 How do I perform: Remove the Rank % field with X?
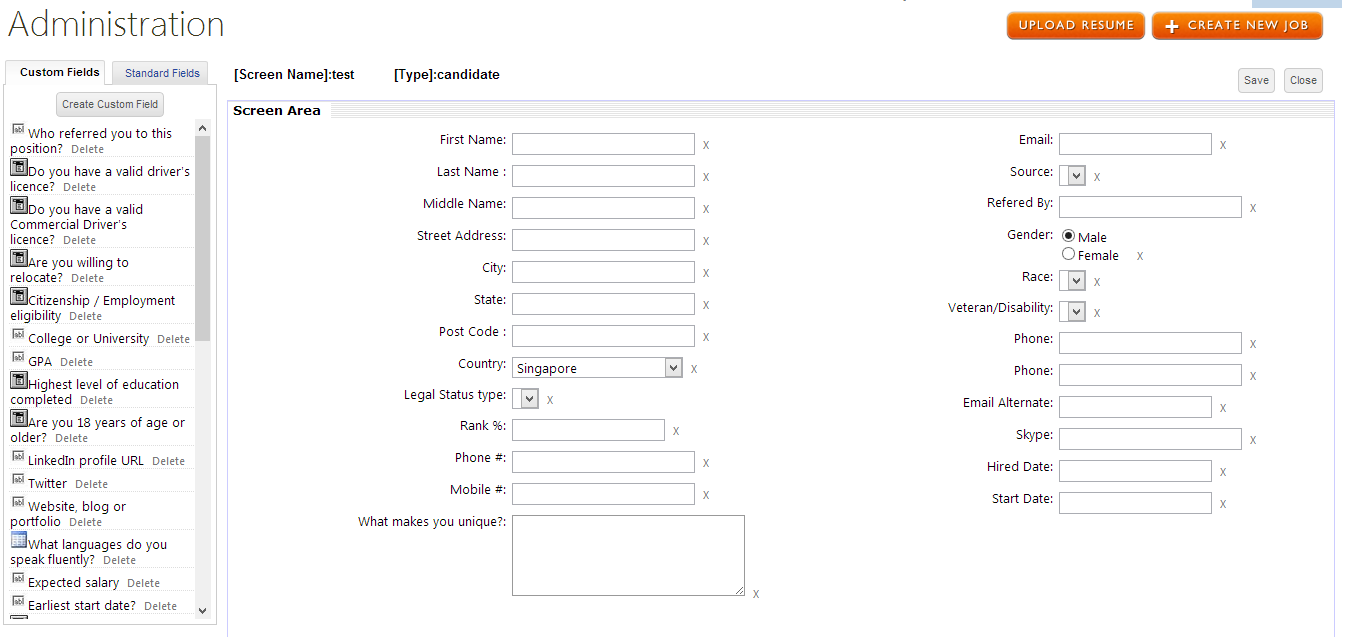pos(676,431)
